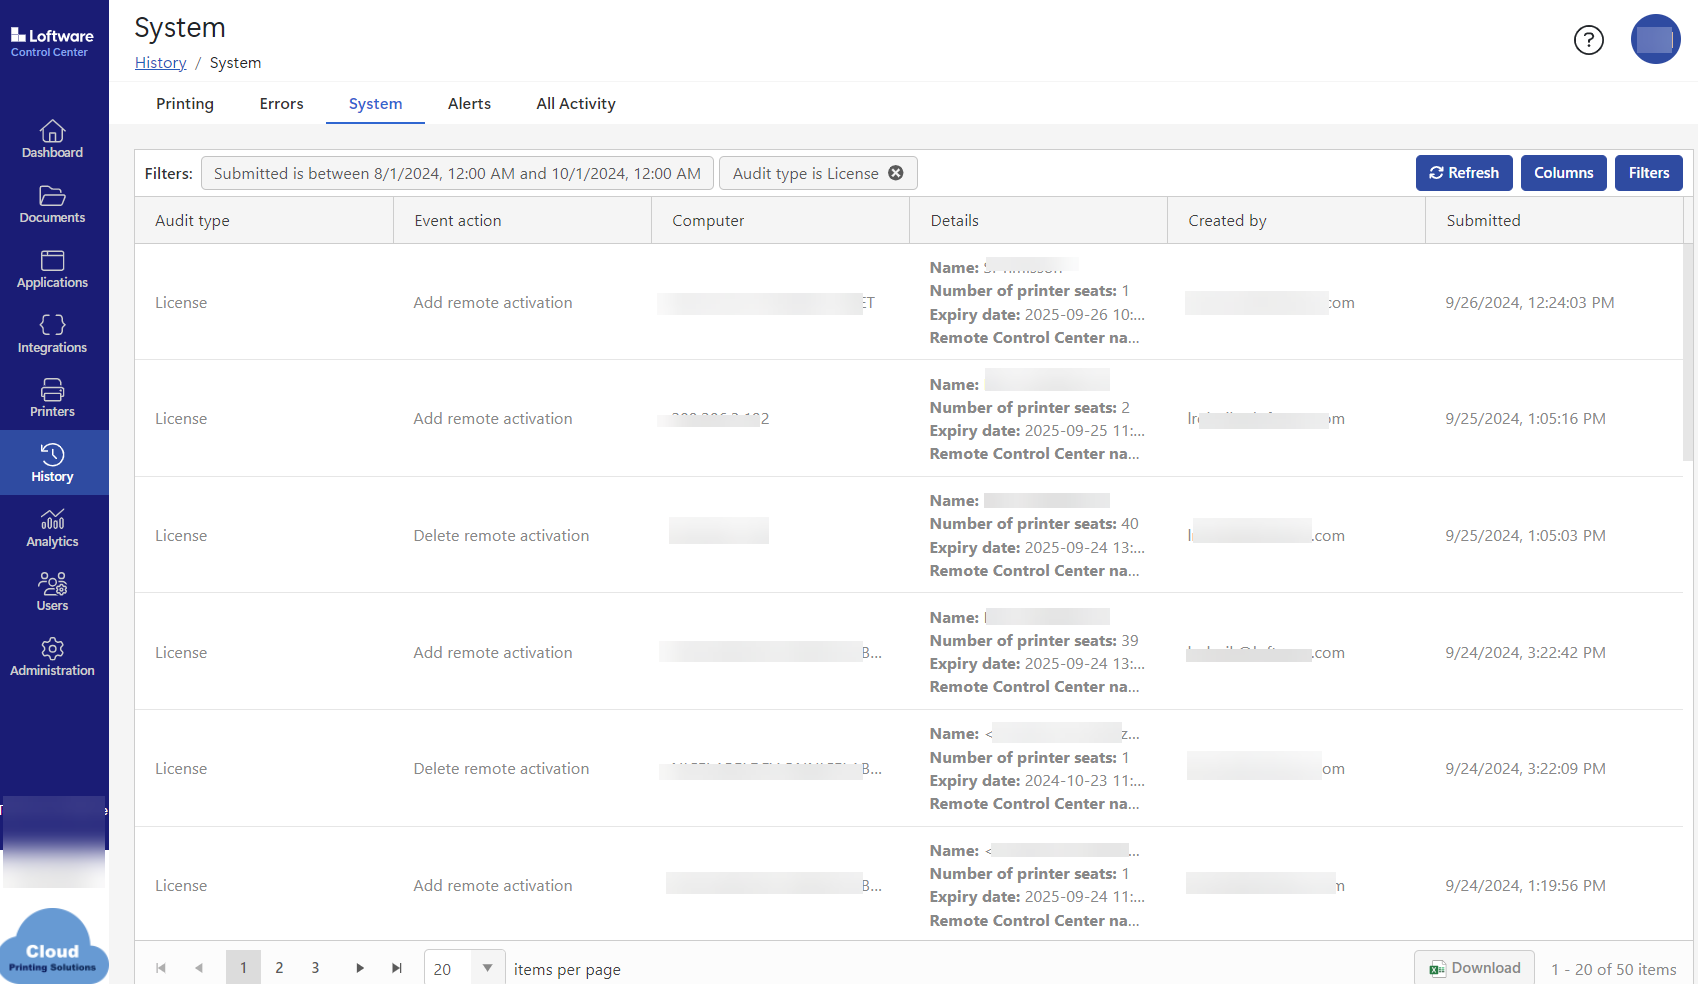This screenshot has height=984, width=1698.
Task: Go to Documents in the sidebar
Action: (x=53, y=205)
